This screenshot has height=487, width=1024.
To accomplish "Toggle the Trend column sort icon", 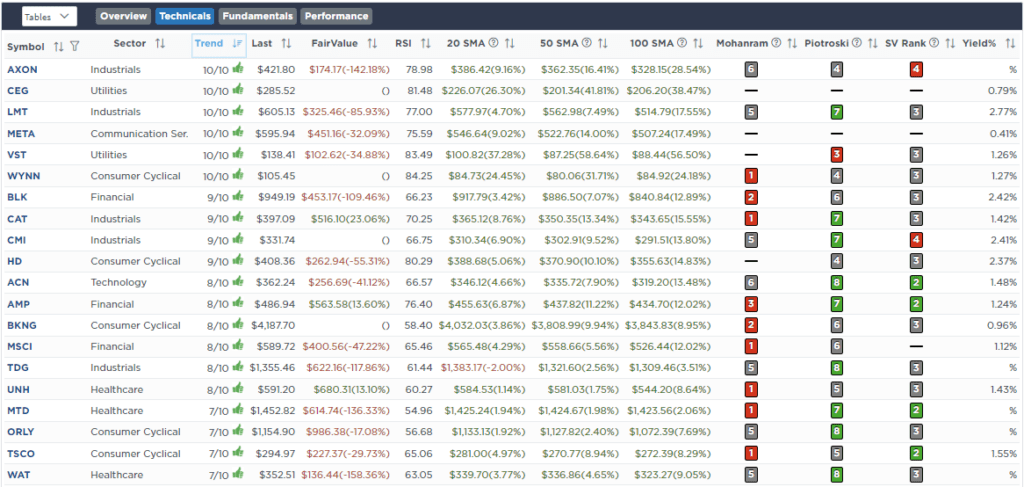I will click(x=238, y=44).
